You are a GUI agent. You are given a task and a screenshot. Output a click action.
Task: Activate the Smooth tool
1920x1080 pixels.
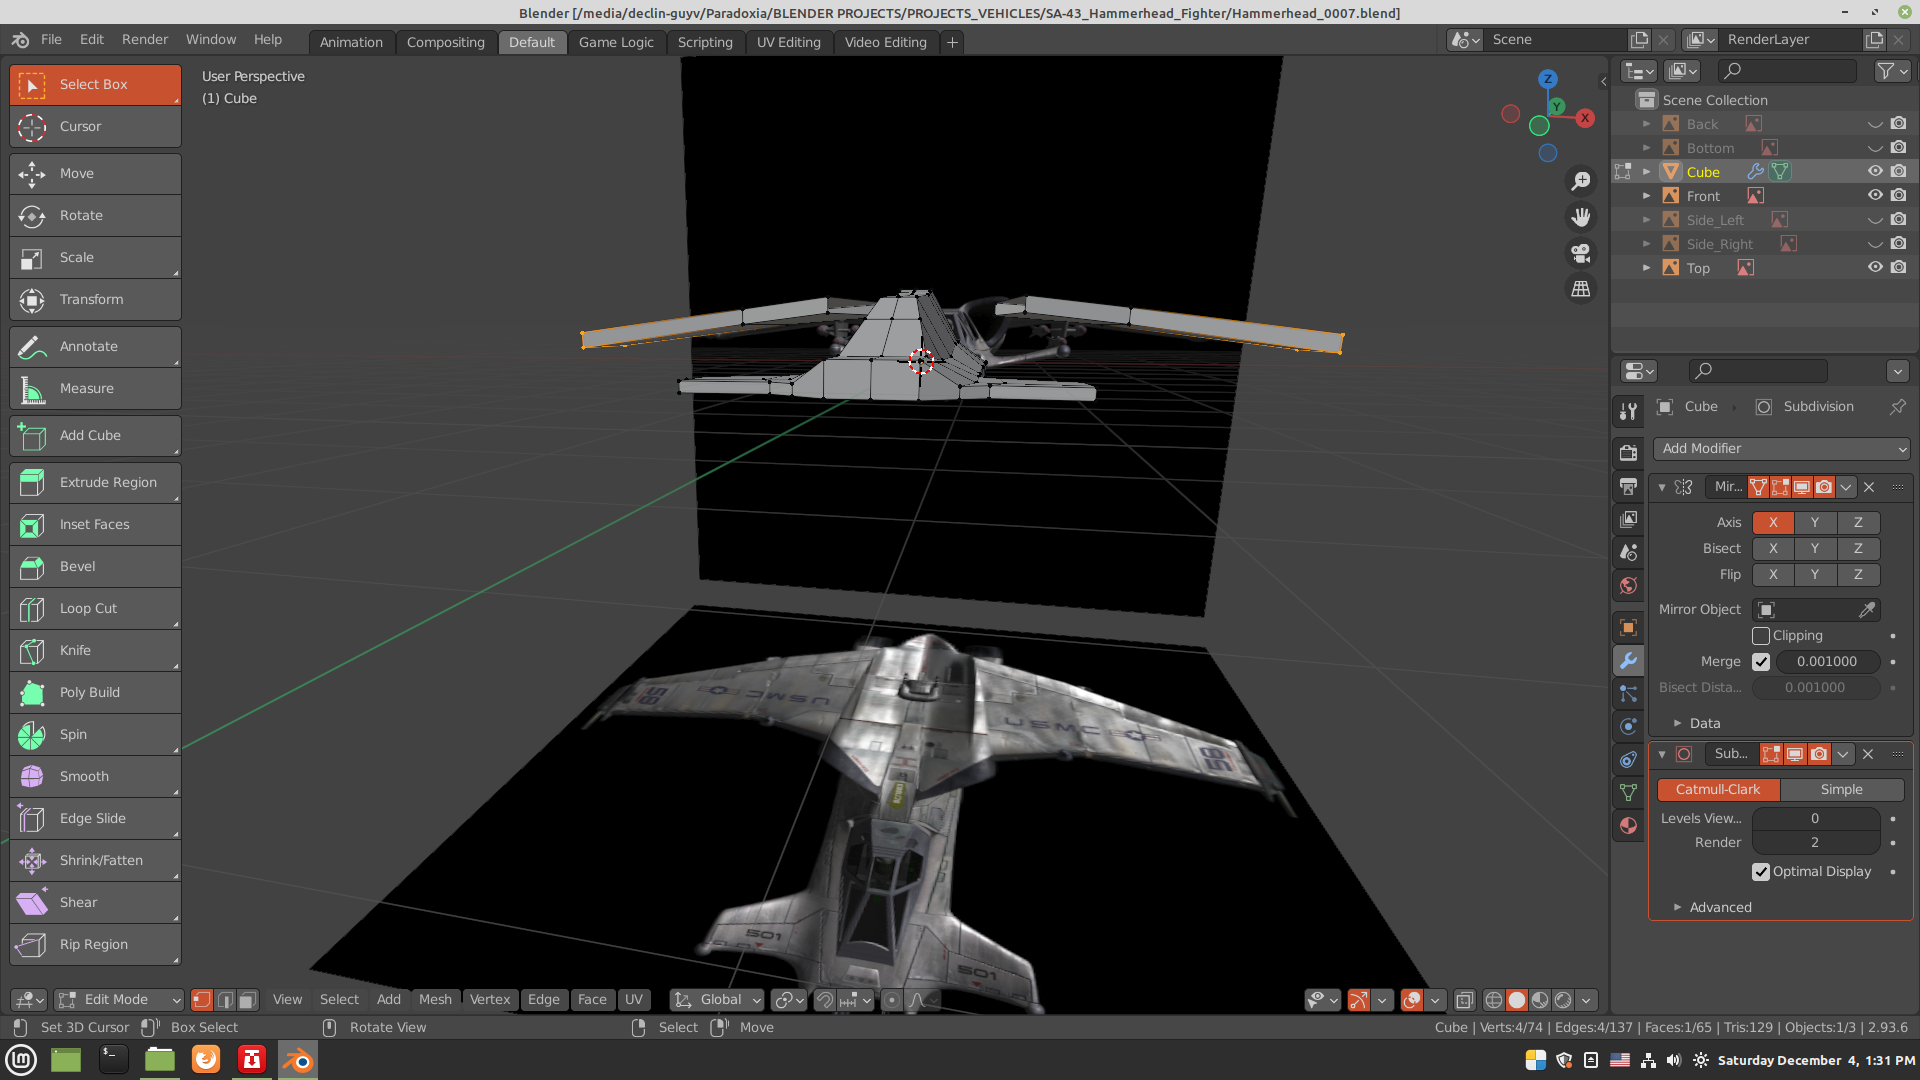pos(95,777)
